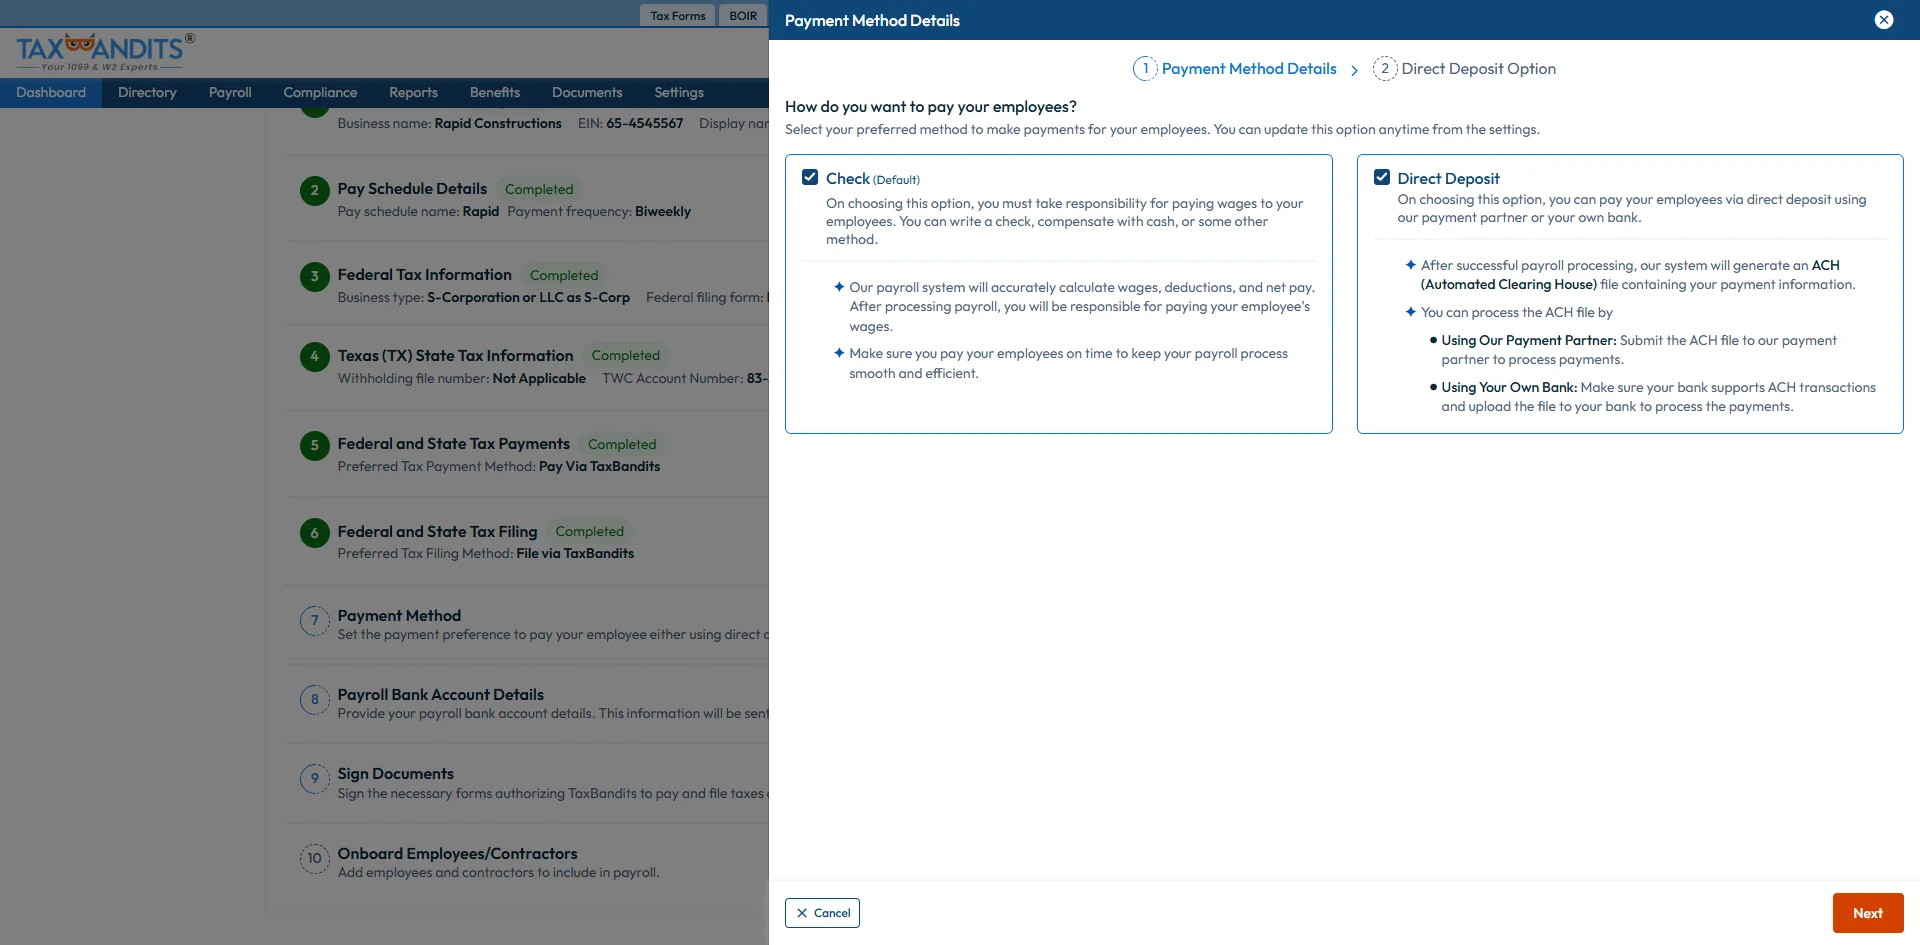Open the Documents menu
This screenshot has height=945, width=1920.
click(587, 92)
